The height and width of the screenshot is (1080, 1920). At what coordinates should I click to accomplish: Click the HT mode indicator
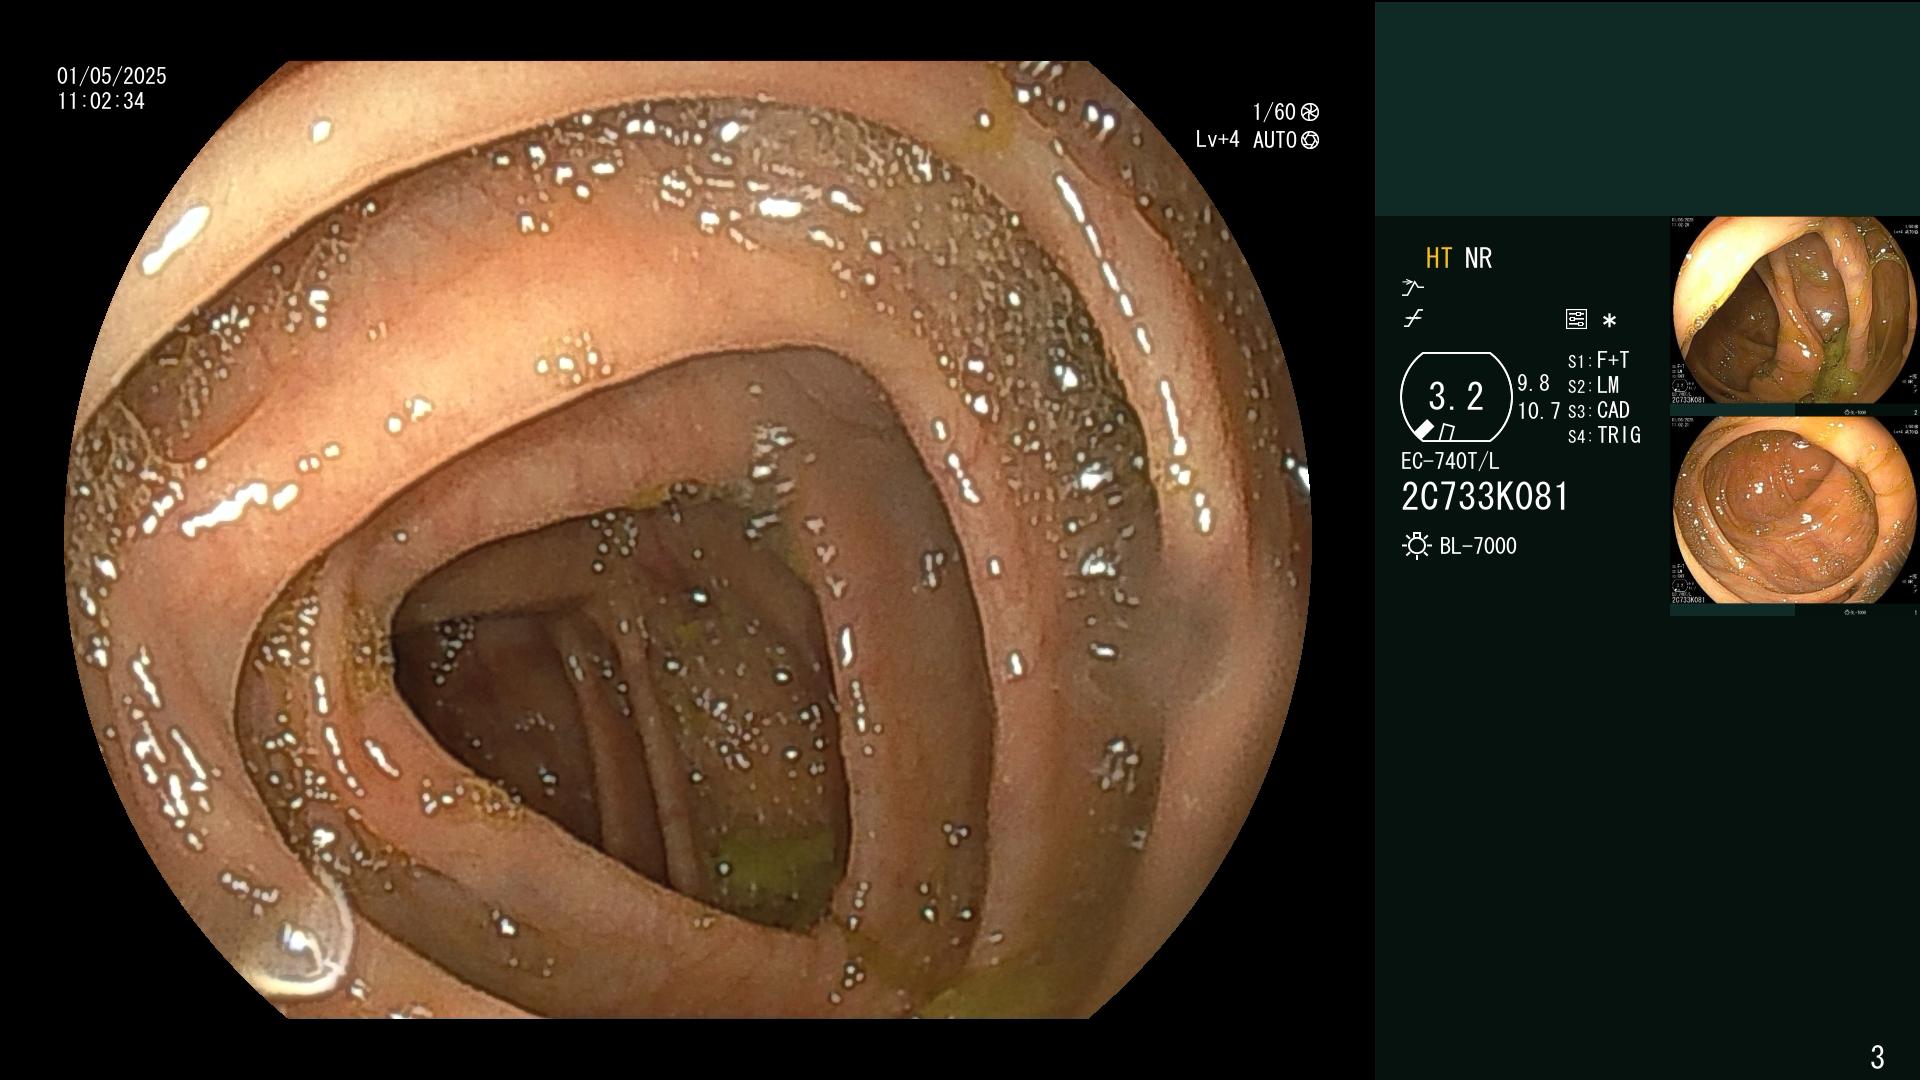pos(1438,258)
